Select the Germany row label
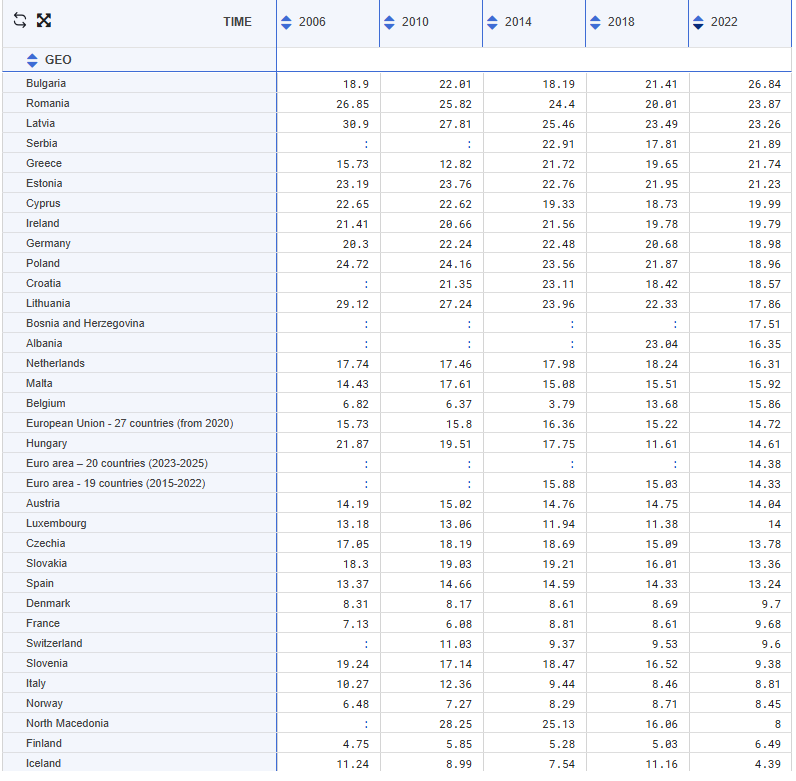 coord(48,243)
